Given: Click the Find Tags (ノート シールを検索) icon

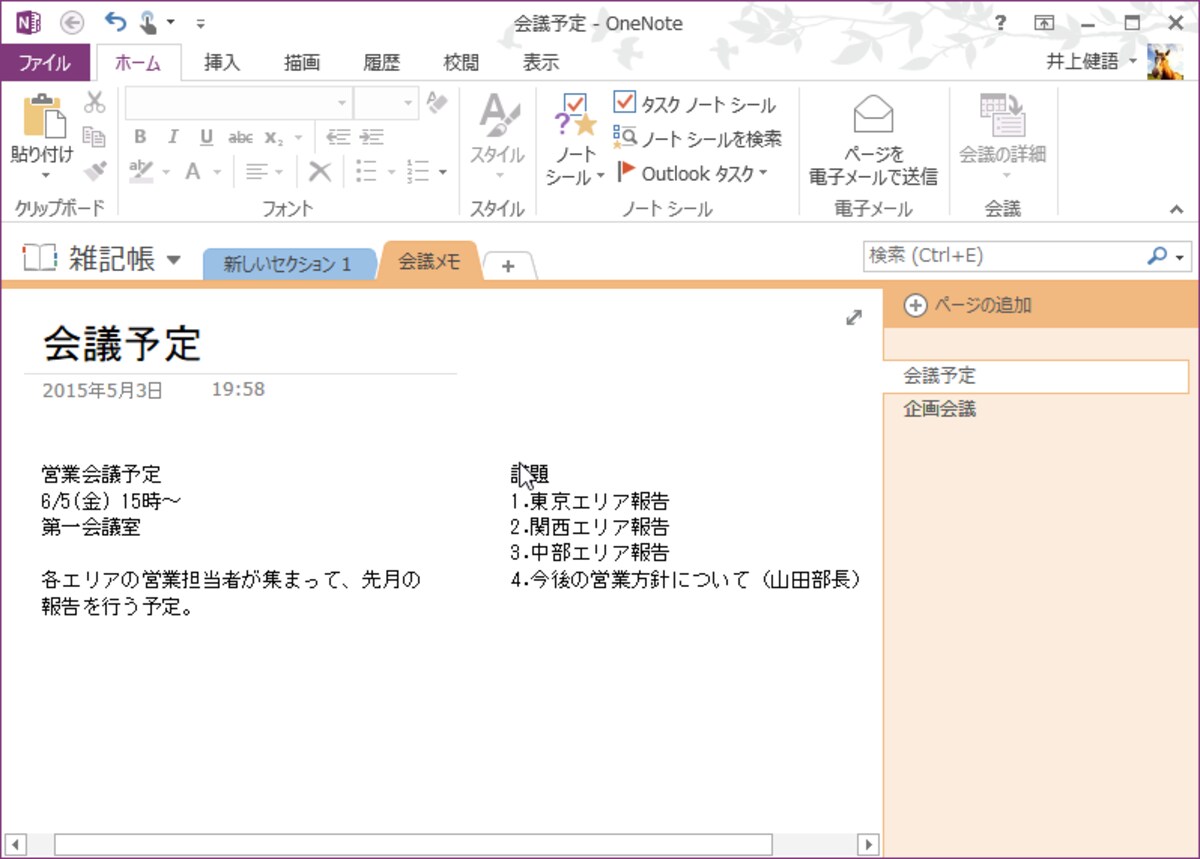Looking at the screenshot, I should (624, 138).
